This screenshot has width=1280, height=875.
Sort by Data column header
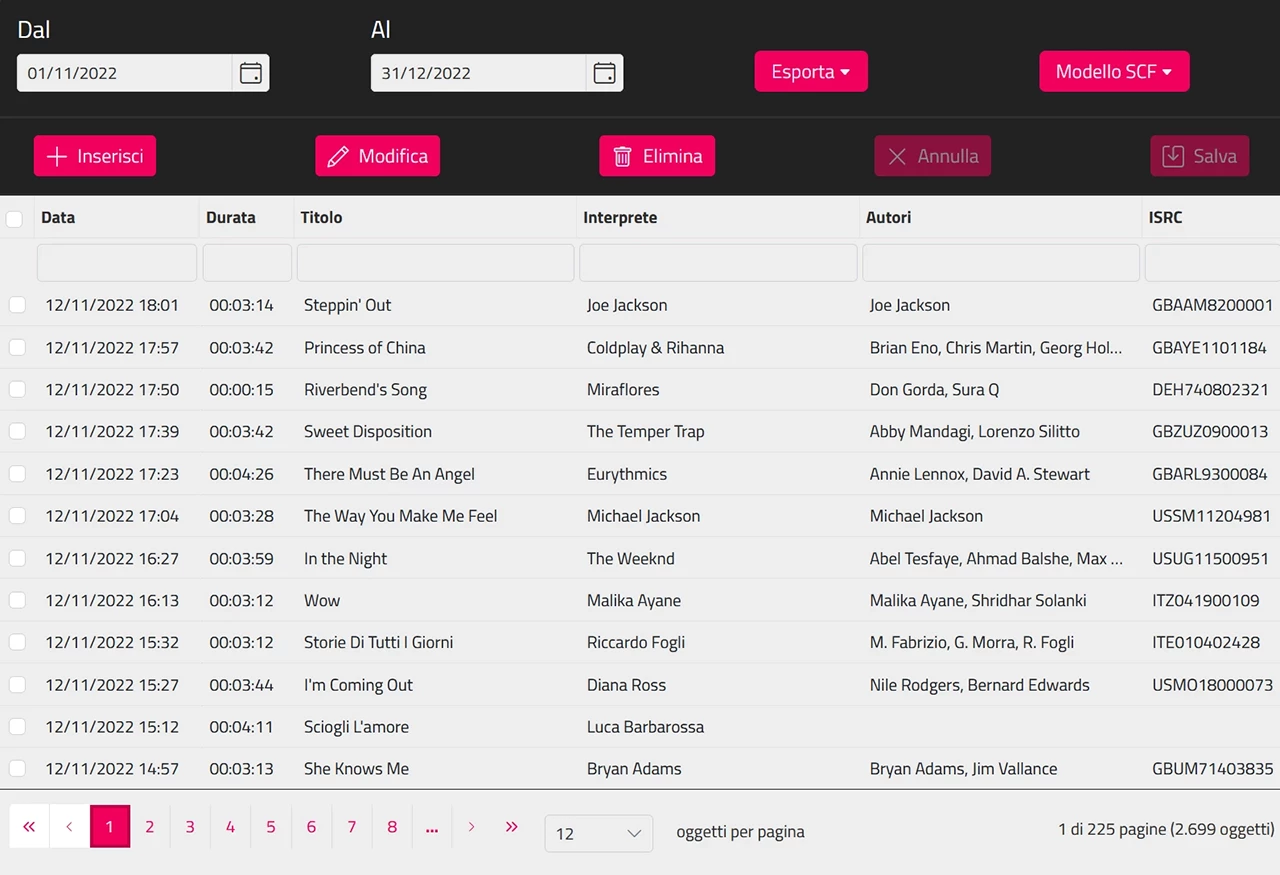(x=58, y=217)
